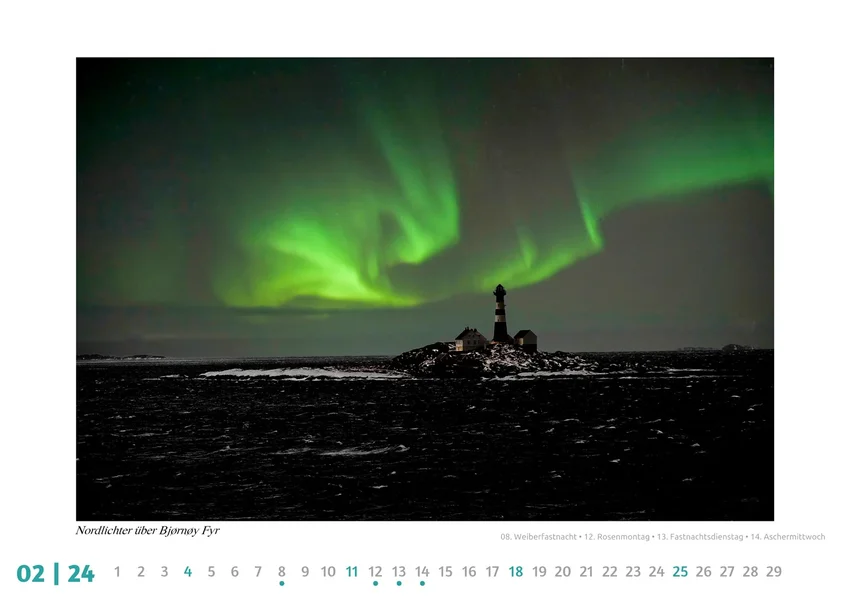Click day 29 in the date row

[x=774, y=572]
